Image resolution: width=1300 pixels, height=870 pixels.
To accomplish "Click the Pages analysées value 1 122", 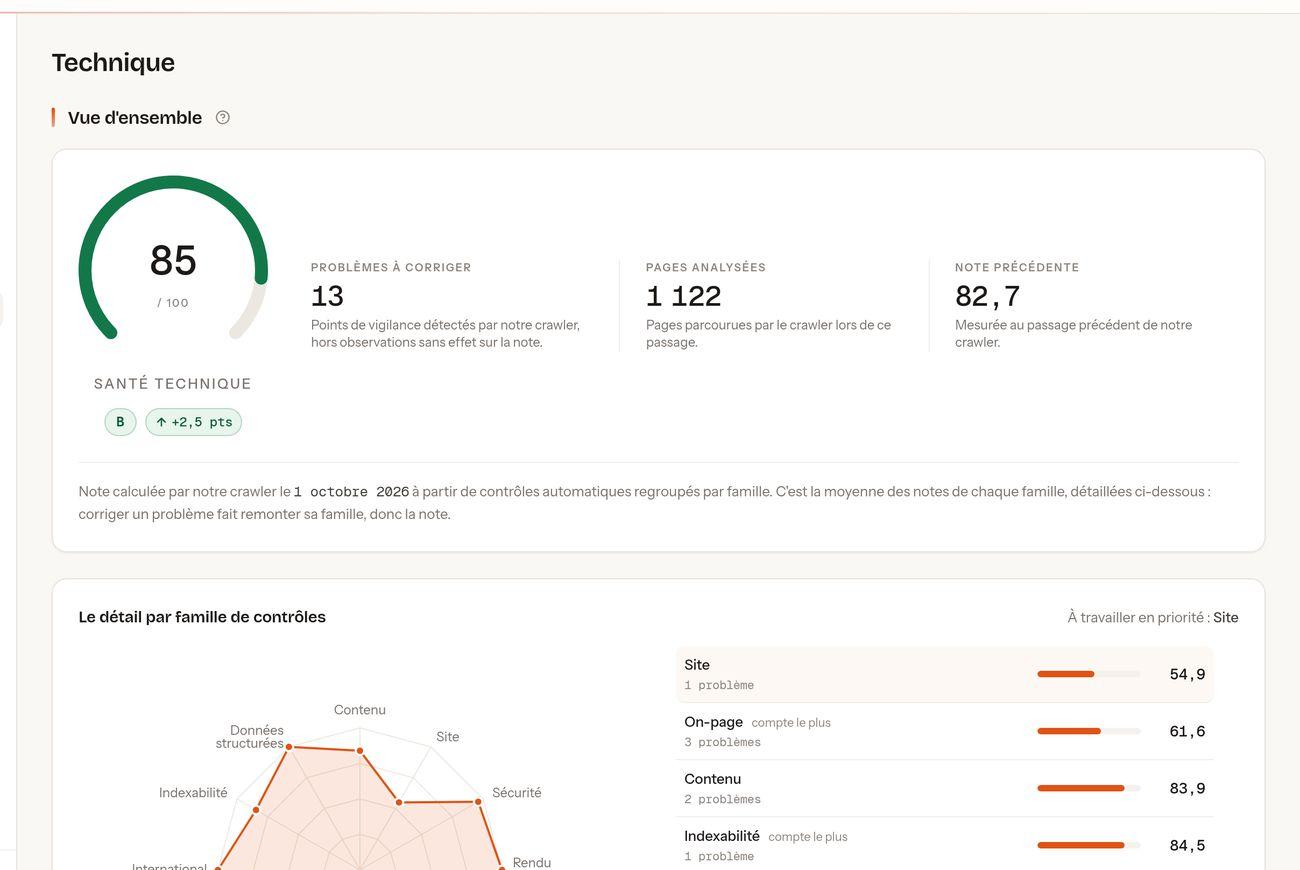I will pyautogui.click(x=683, y=296).
